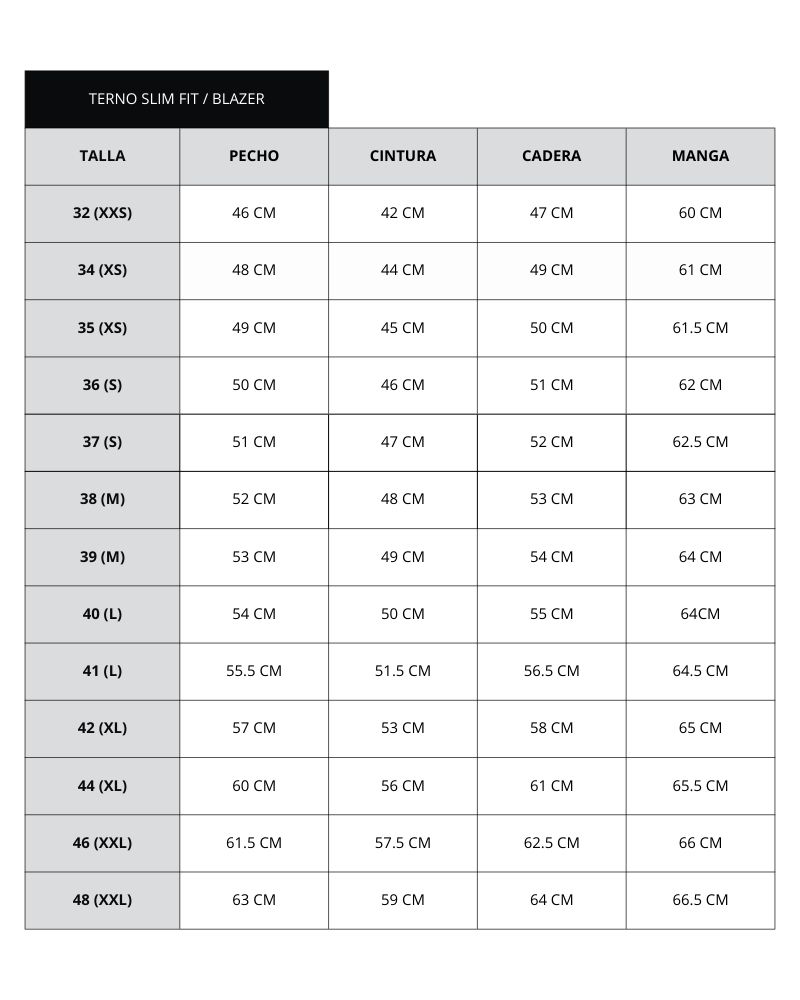This screenshot has height=1000, width=800.
Task: Click the CADERA column header
Action: [551, 156]
